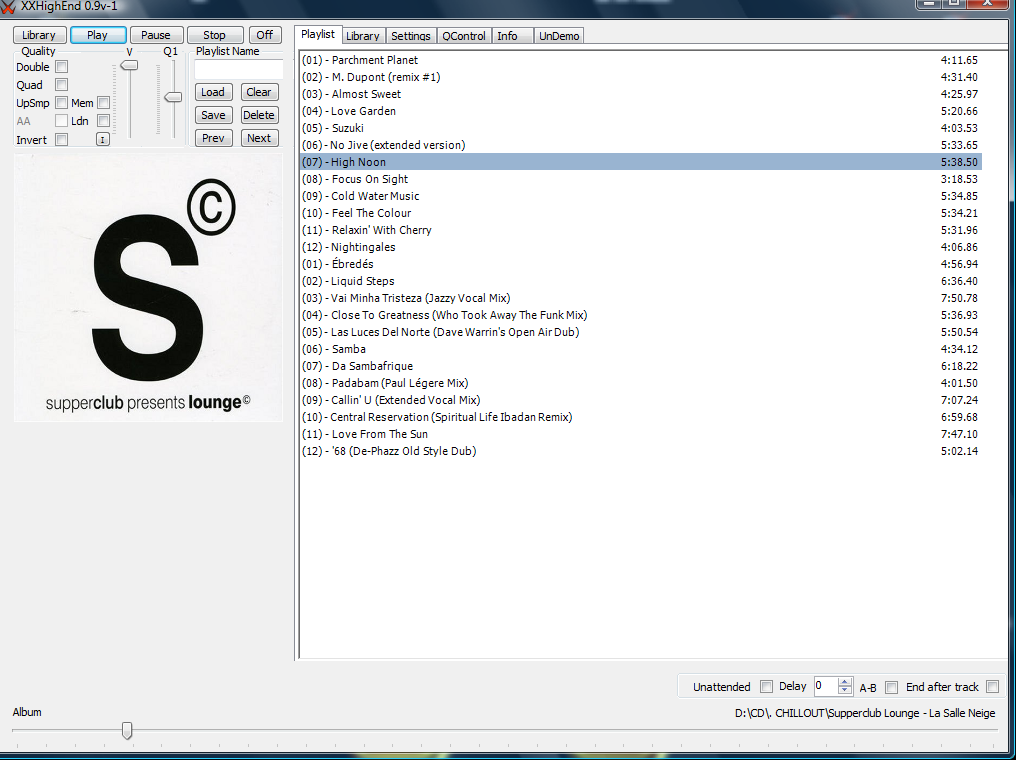The width and height of the screenshot is (1016, 760).
Task: Select track Almost Sweet
Action: [x=641, y=94]
